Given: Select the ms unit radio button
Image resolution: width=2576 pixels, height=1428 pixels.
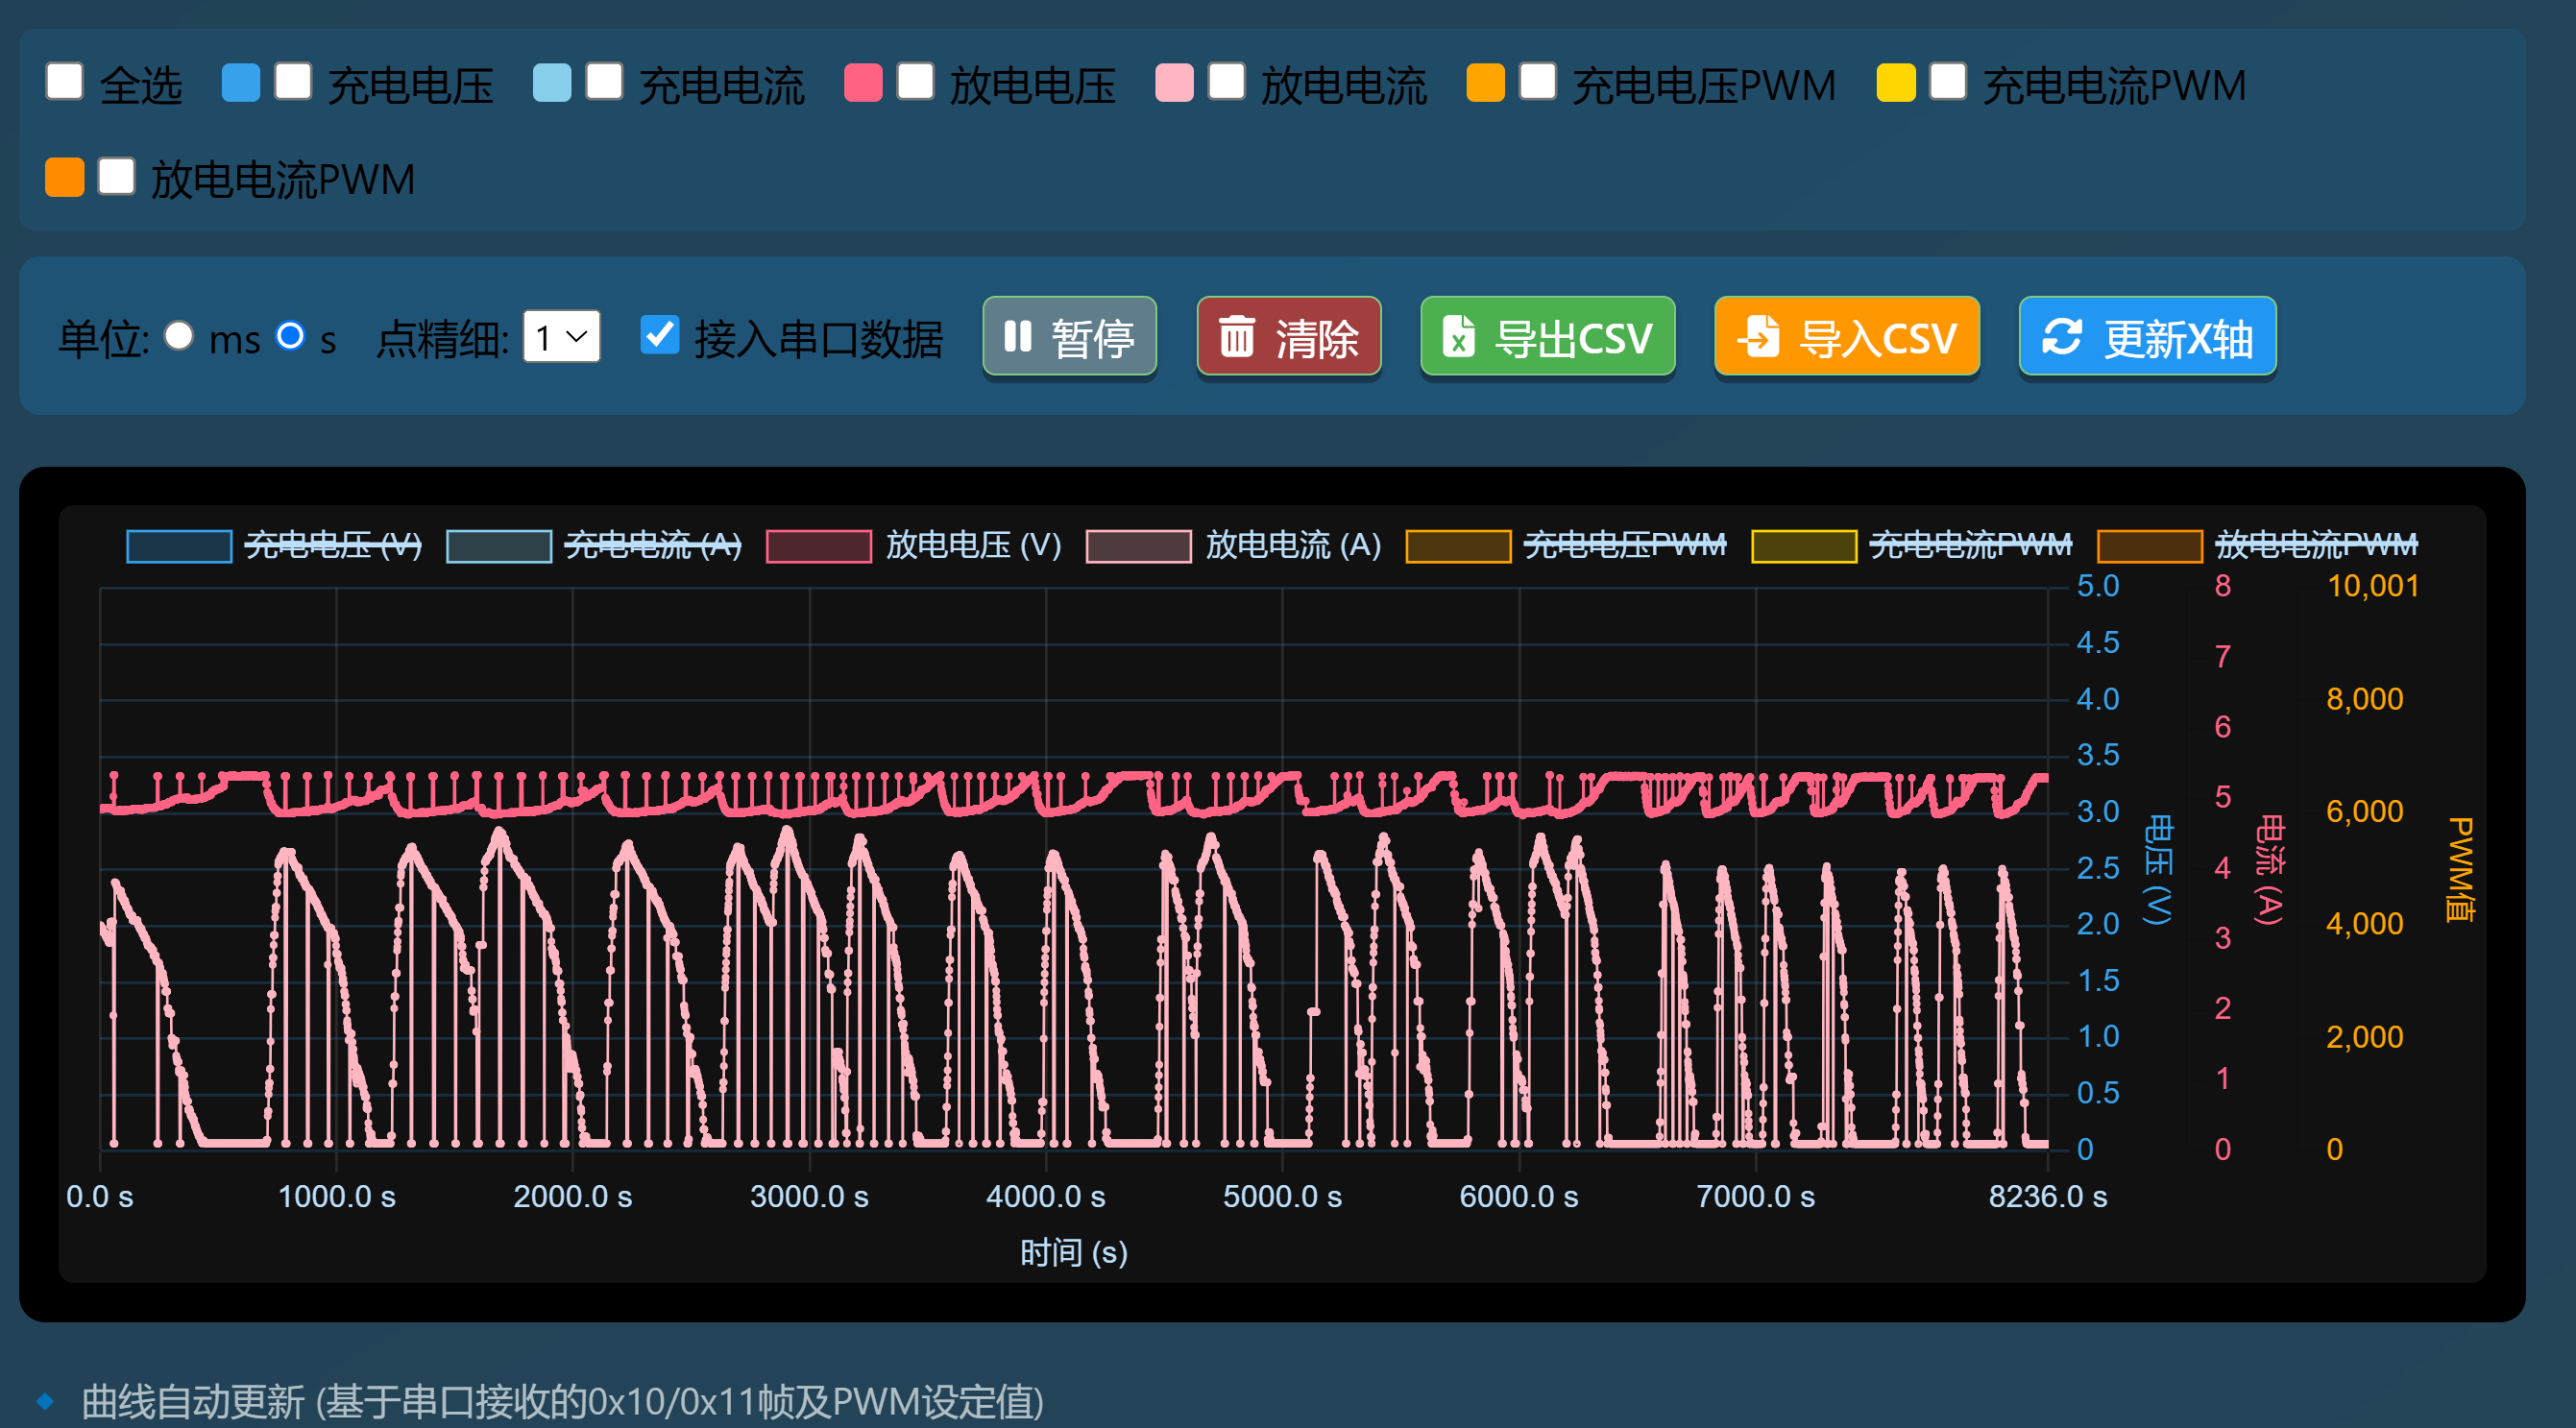Looking at the screenshot, I should (179, 336).
